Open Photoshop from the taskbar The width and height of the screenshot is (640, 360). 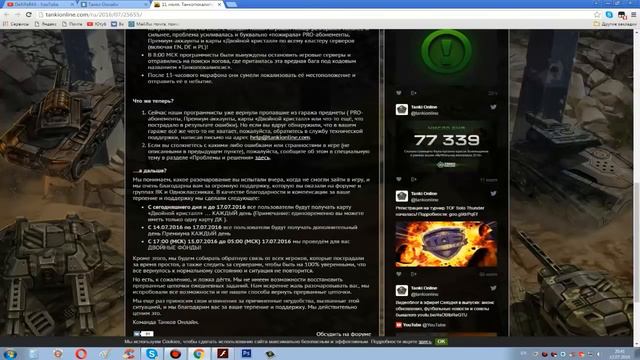[247, 353]
